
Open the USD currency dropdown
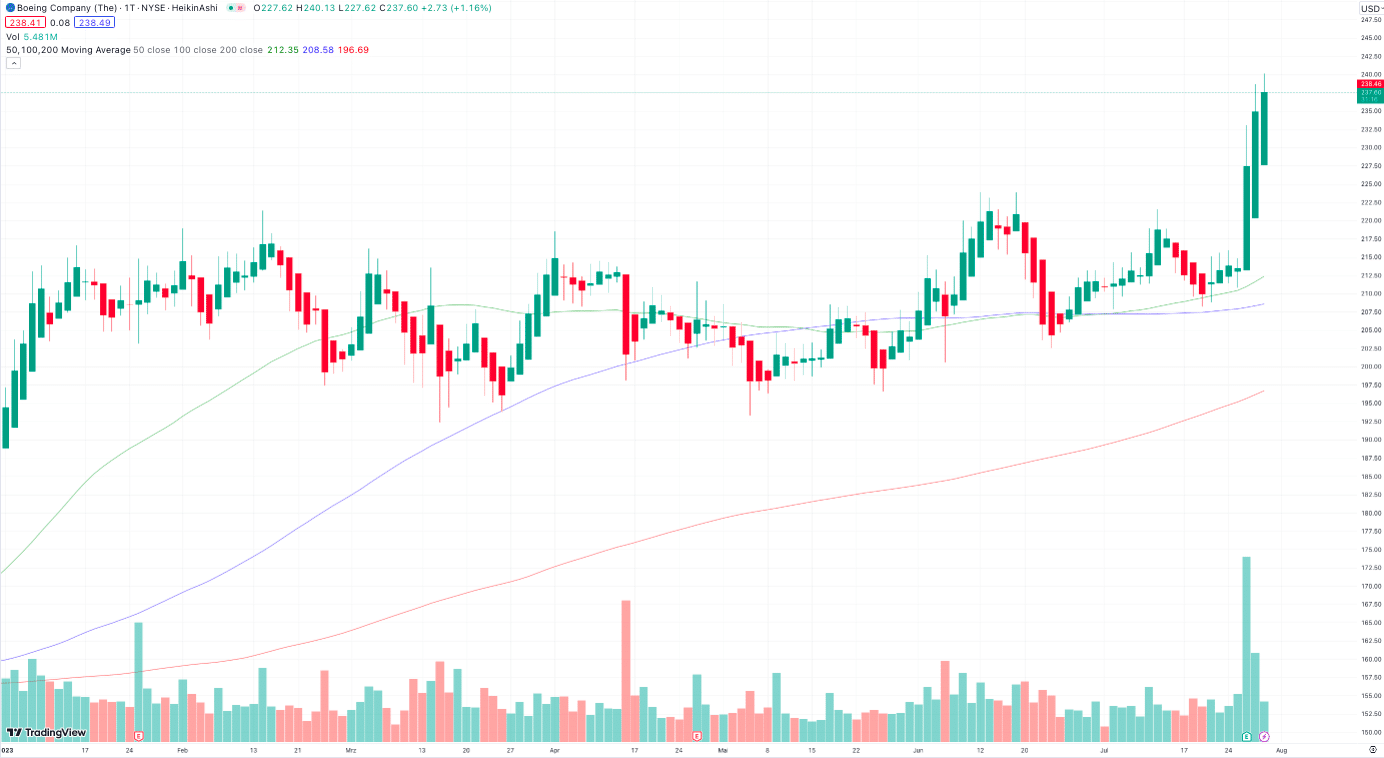1369,8
